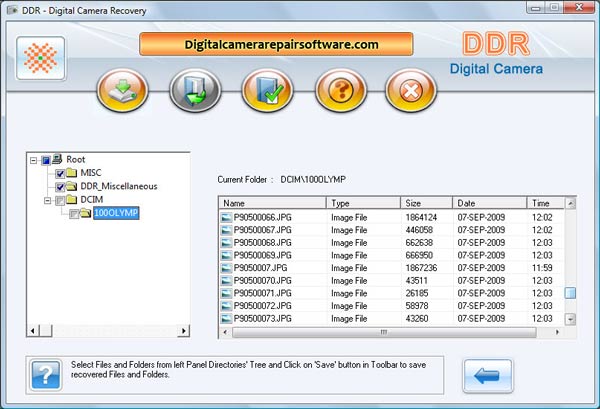
Task: Click file list vertical scrollbar down arrow
Action: [x=571, y=319]
